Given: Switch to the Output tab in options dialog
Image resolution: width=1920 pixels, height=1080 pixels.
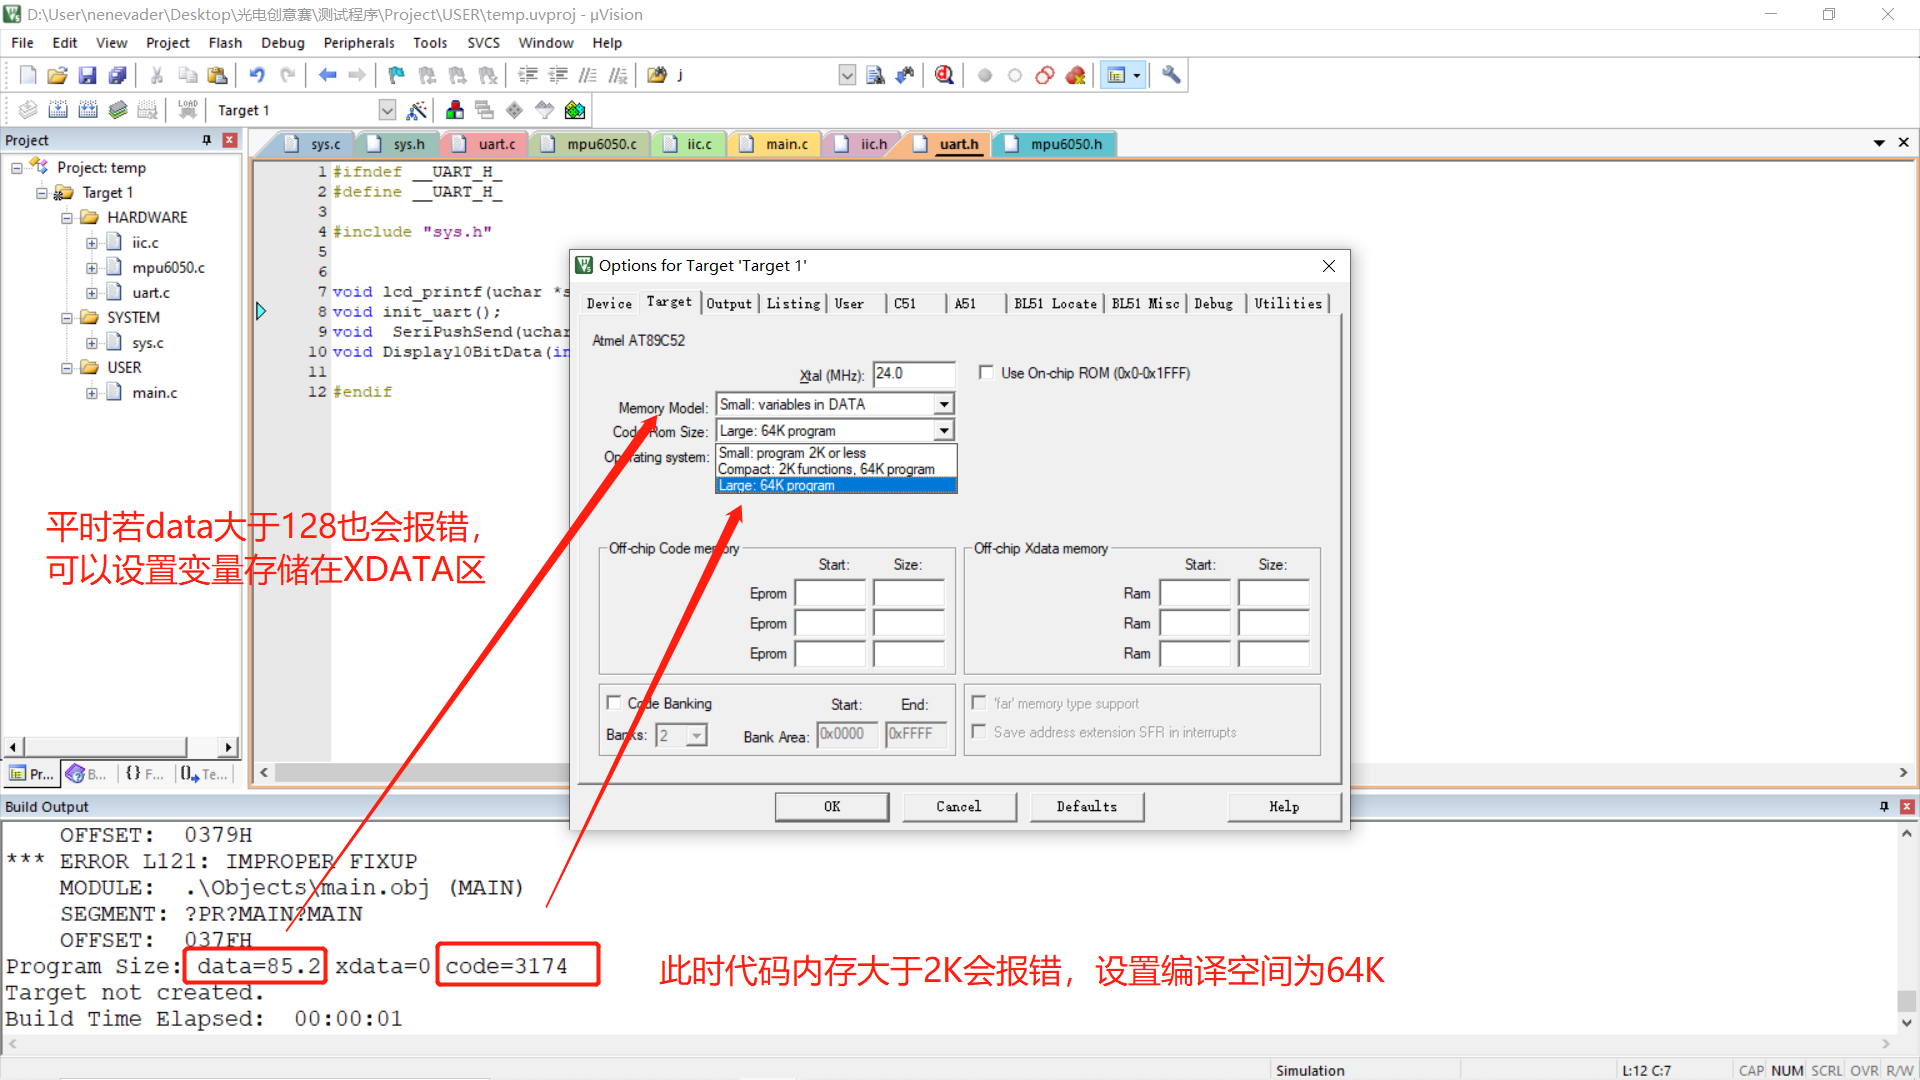Looking at the screenshot, I should click(729, 303).
